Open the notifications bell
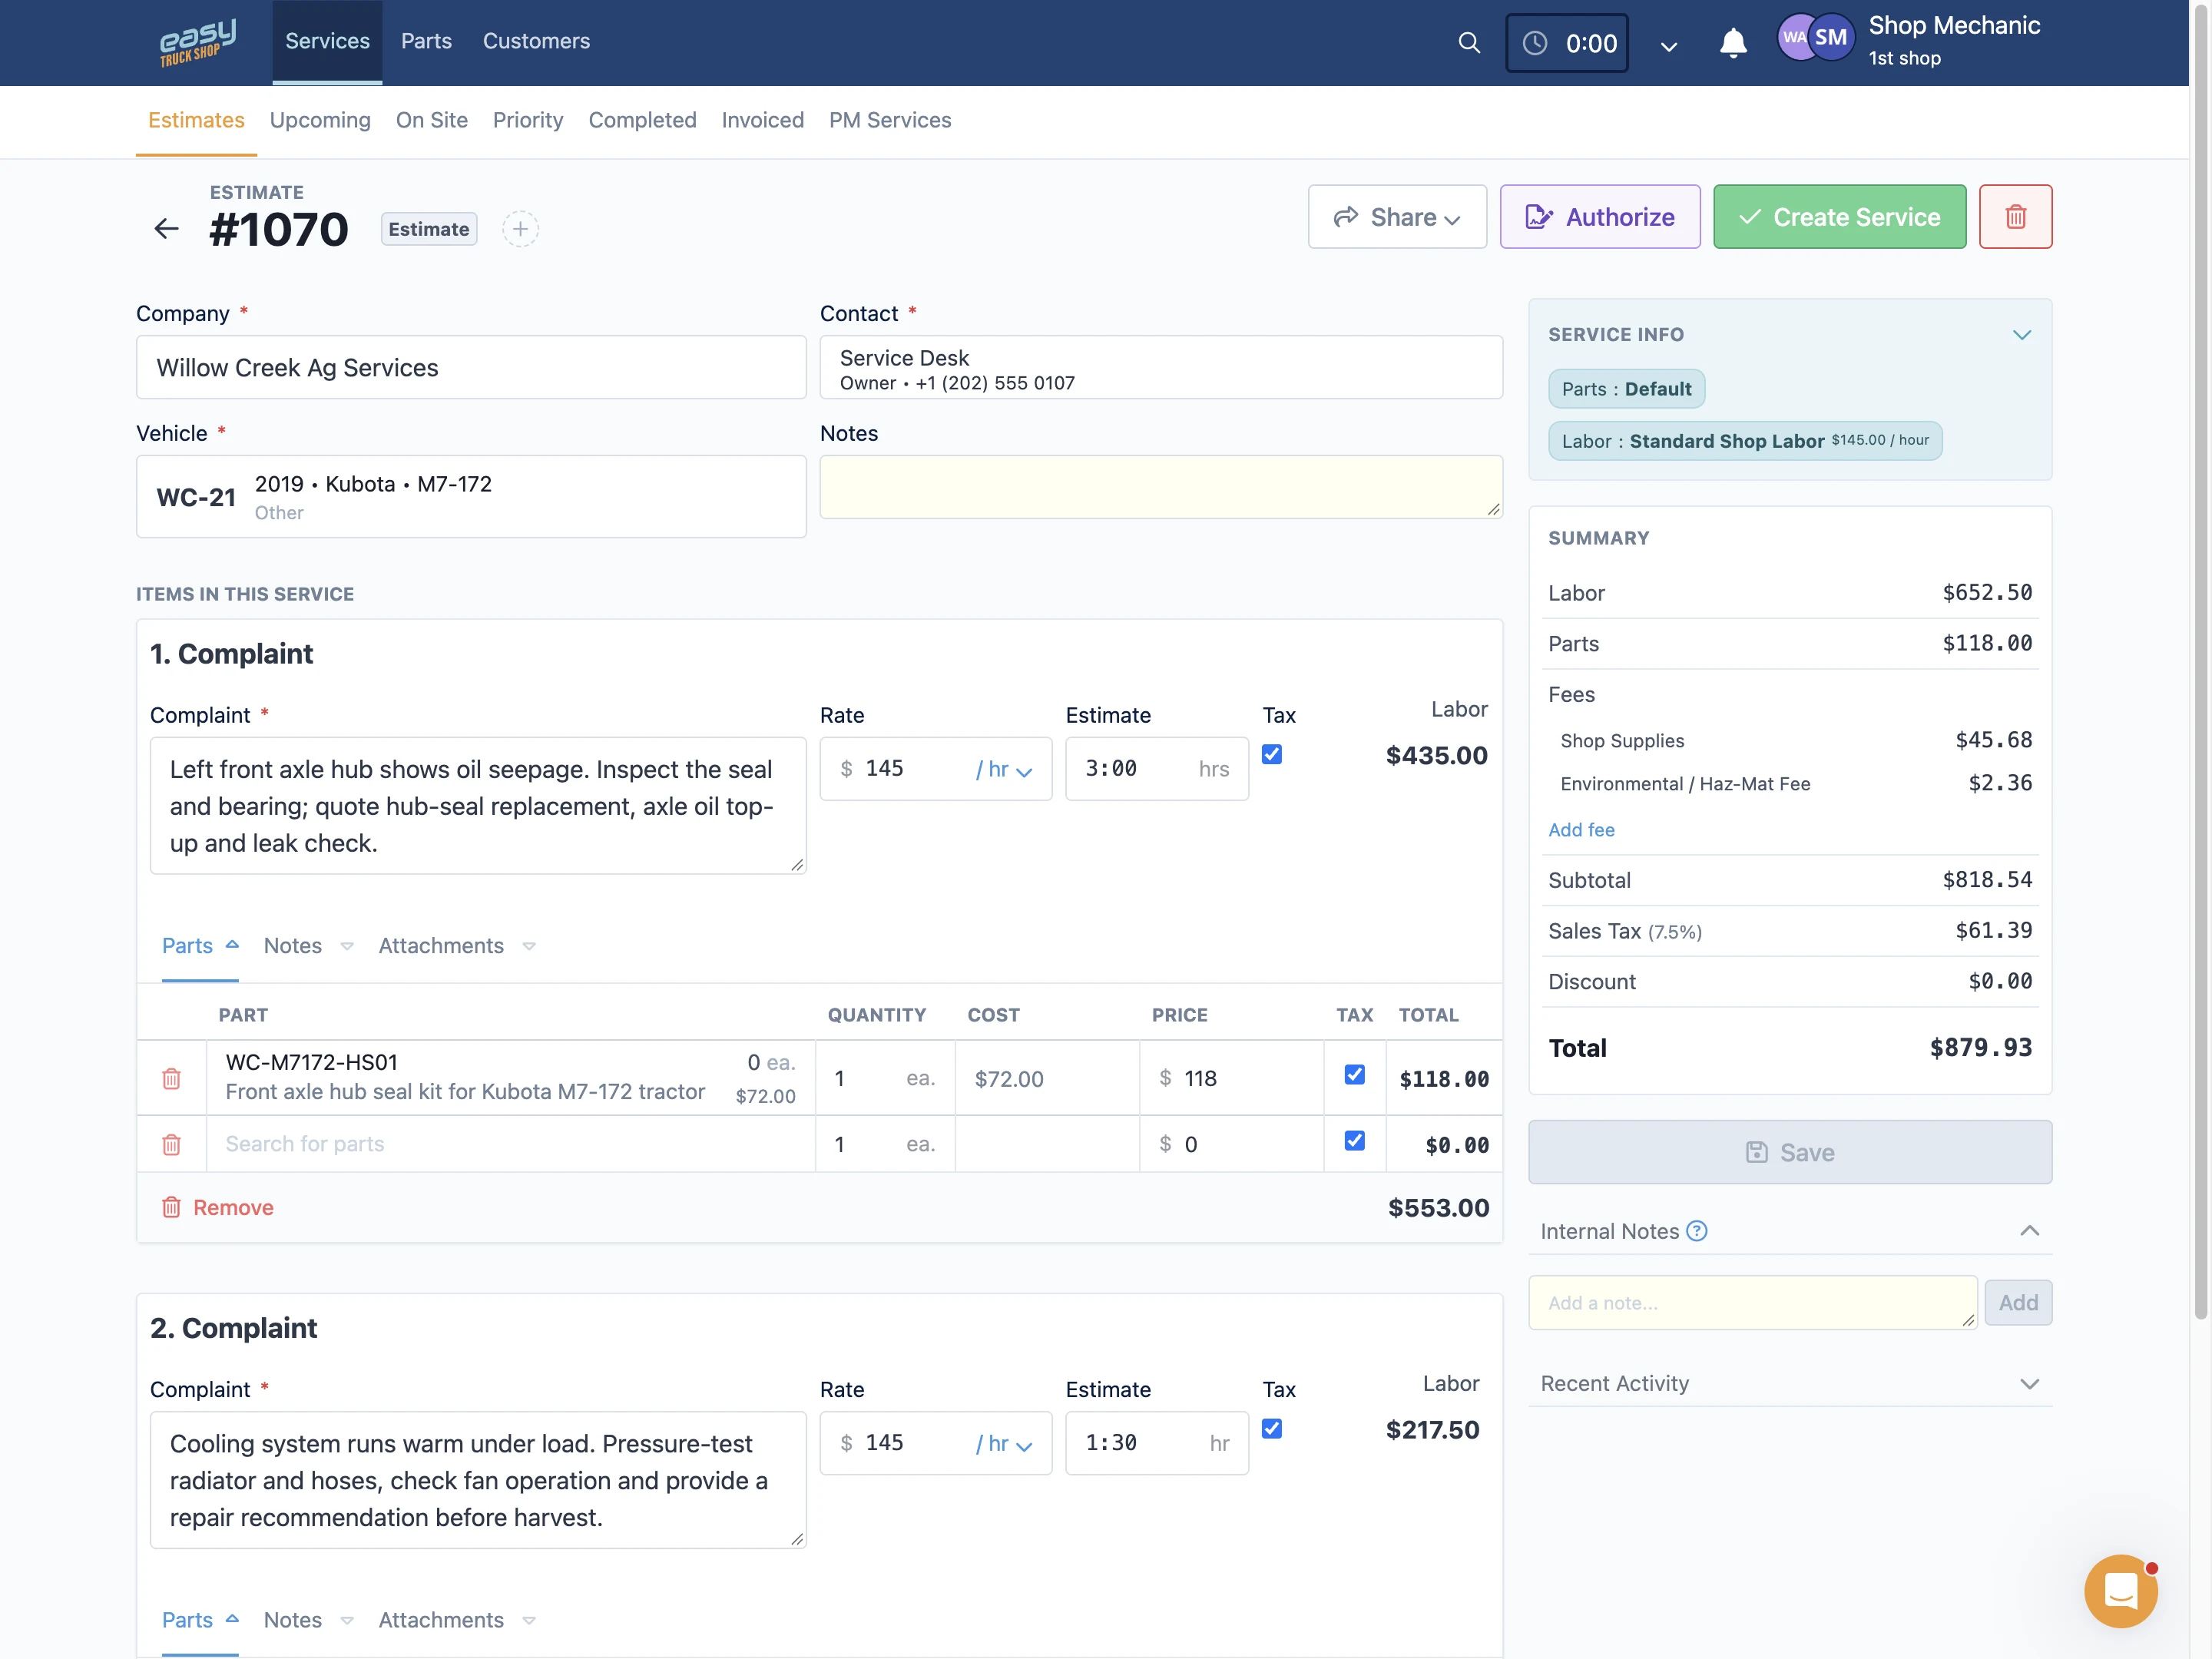 [x=1733, y=43]
